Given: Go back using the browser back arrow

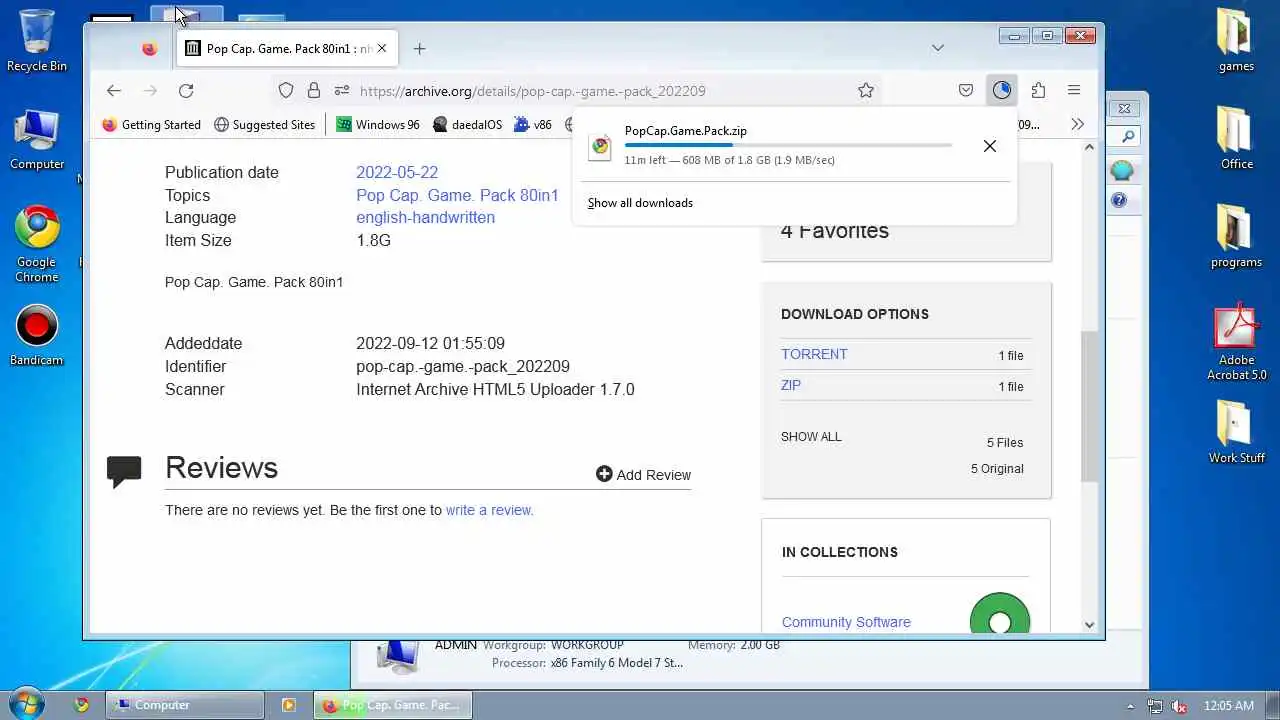Looking at the screenshot, I should coord(114,90).
